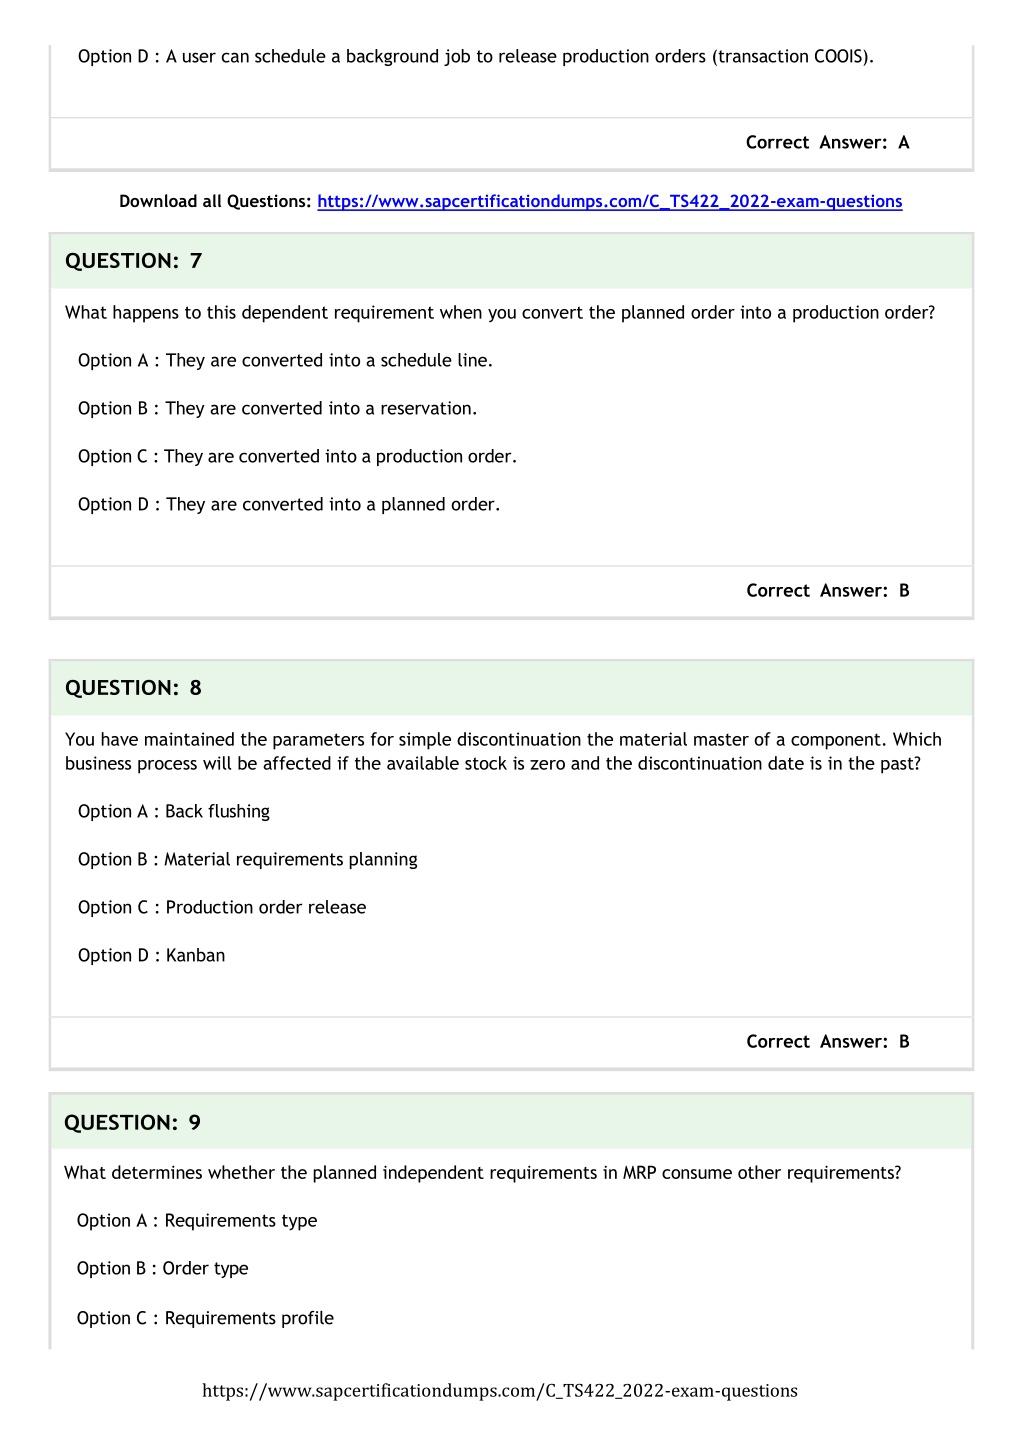Click the QUESTION: 9 header
The image size is (1024, 1447).
[133, 1123]
